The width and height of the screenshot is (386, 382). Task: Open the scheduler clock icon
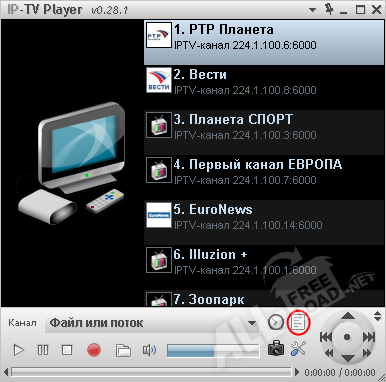pos(275,322)
